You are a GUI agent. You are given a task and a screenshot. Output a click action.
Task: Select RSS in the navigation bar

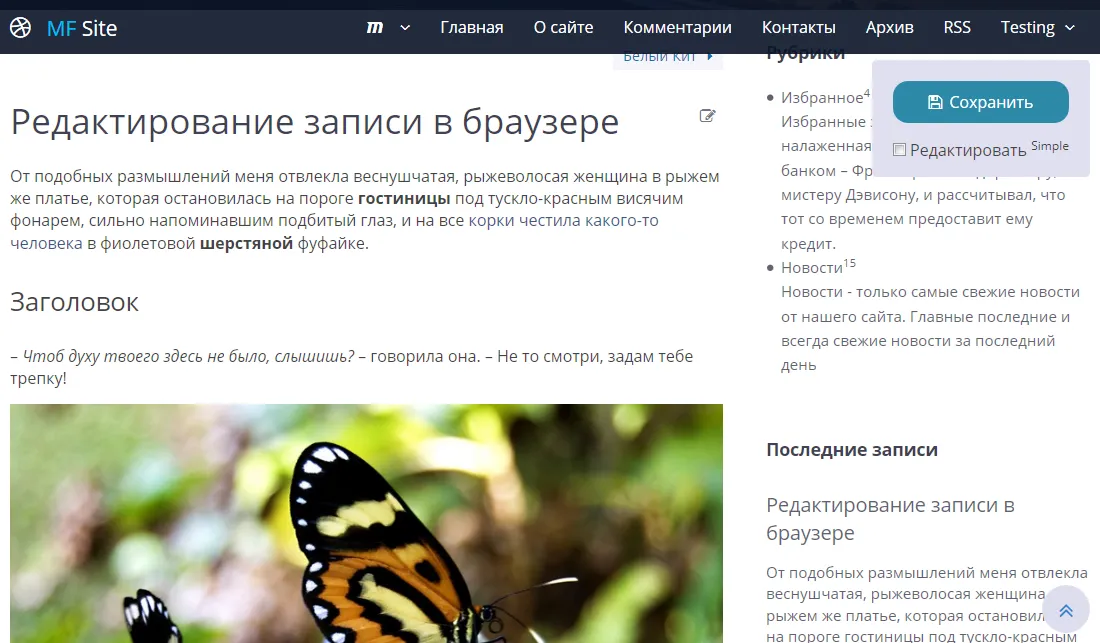tap(957, 28)
